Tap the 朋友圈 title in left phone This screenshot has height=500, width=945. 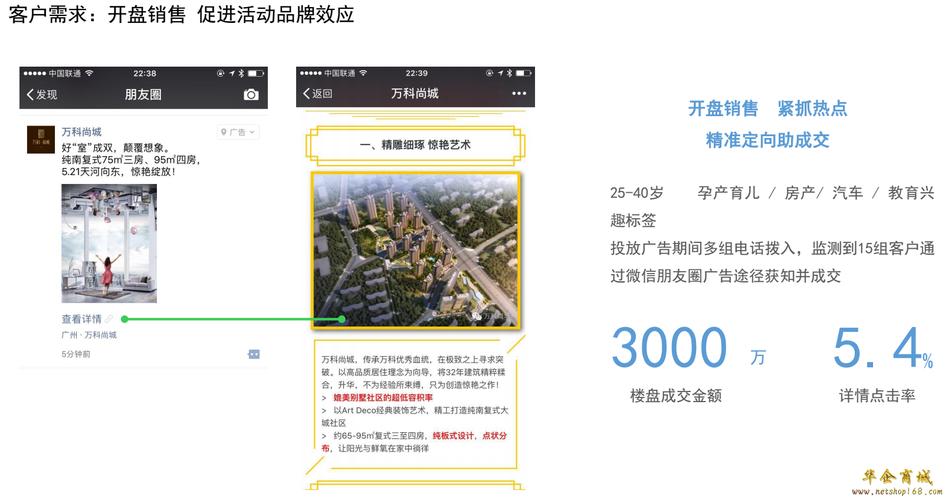[x=143, y=95]
